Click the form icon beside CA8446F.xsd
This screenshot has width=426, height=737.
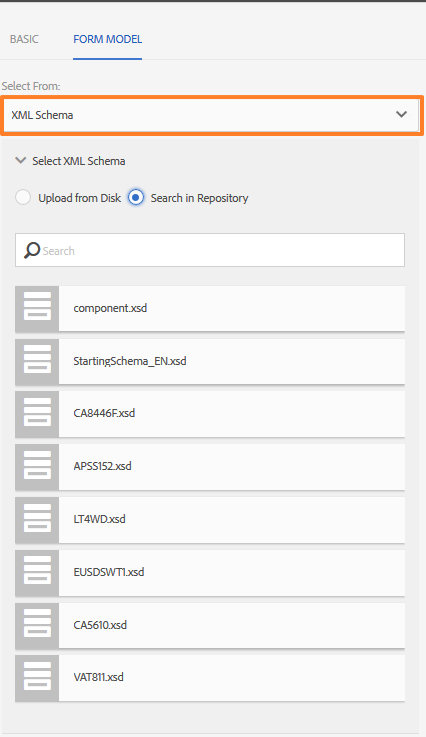(x=37, y=414)
